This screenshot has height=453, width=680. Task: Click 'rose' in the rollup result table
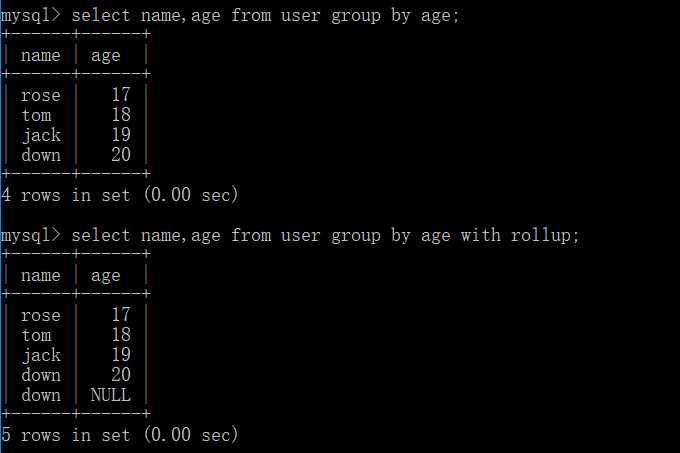click(41, 316)
